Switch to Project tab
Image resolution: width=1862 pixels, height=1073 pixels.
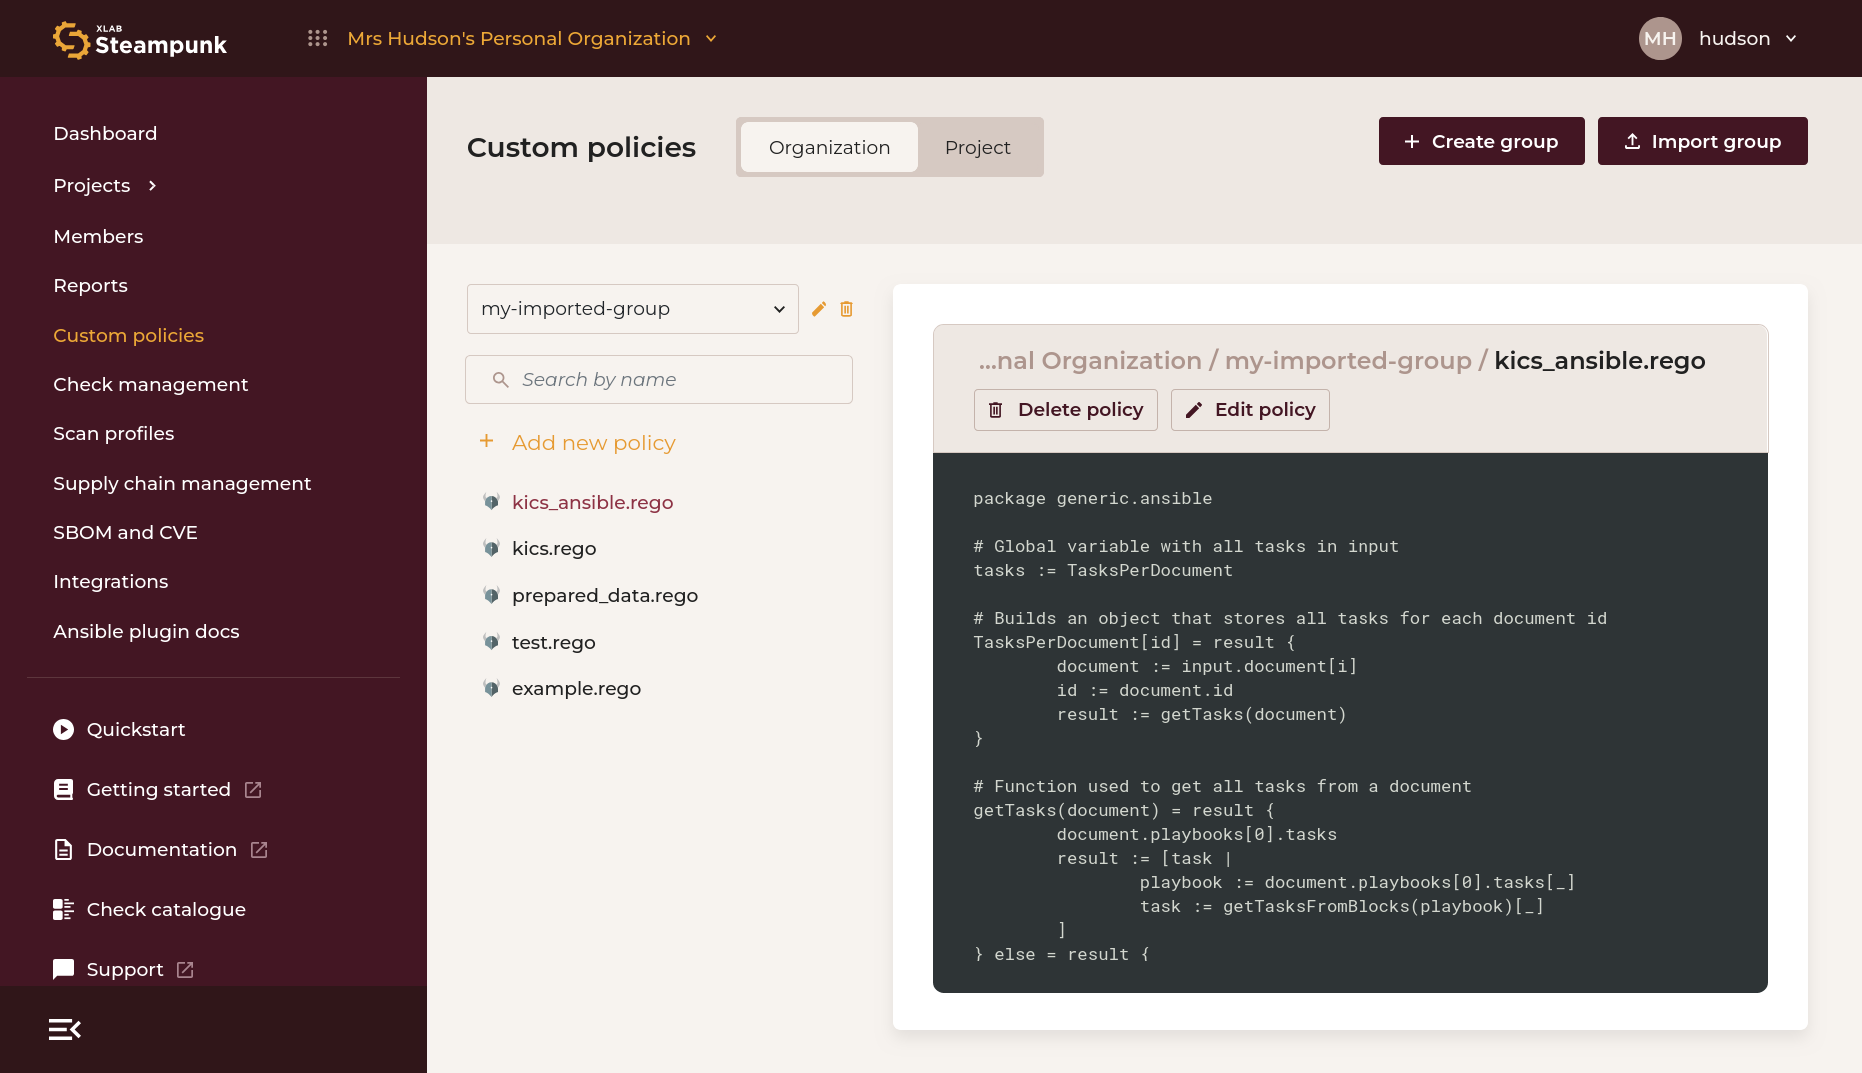tap(977, 148)
